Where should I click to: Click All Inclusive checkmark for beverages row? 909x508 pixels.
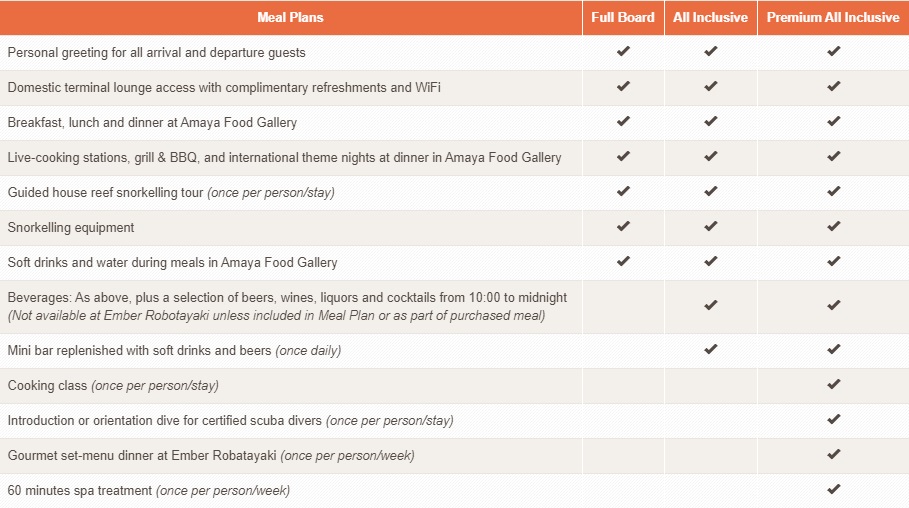point(710,306)
